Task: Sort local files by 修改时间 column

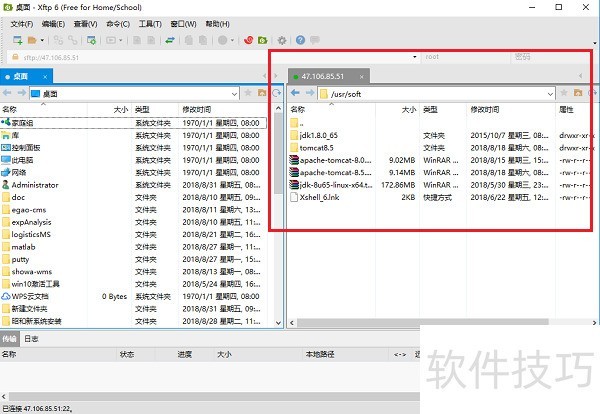Action: point(222,109)
